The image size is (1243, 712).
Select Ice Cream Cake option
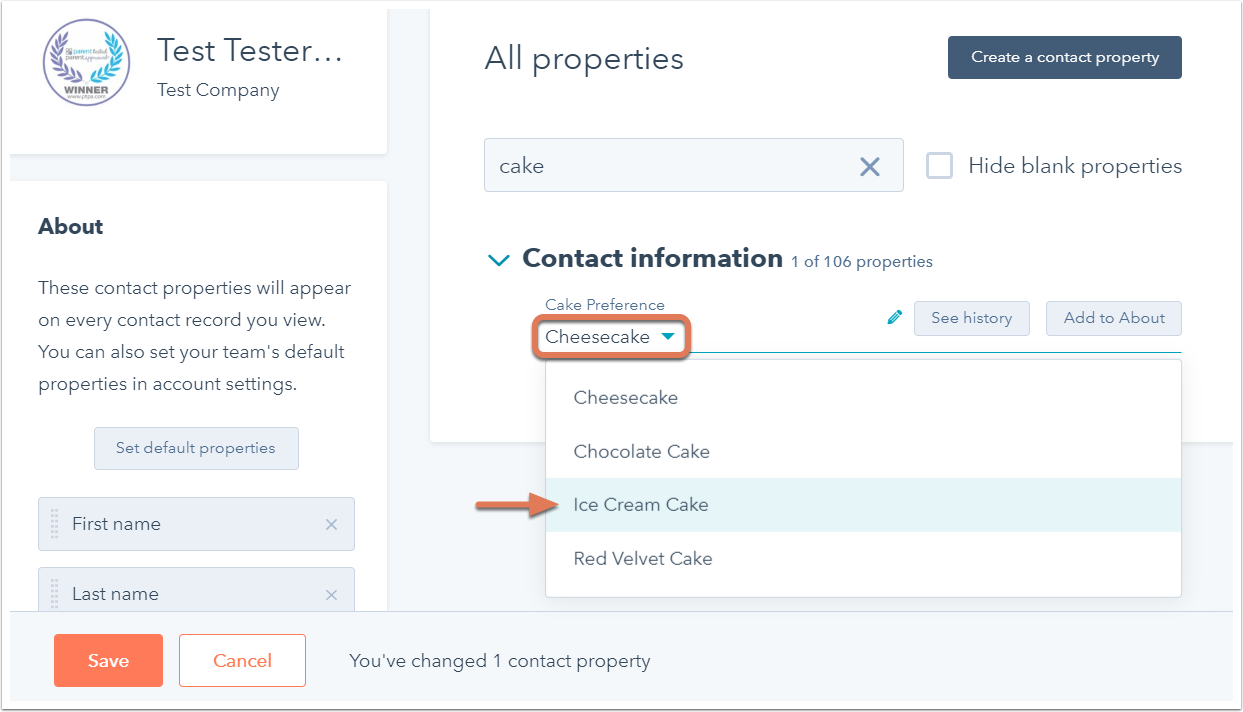tap(641, 505)
